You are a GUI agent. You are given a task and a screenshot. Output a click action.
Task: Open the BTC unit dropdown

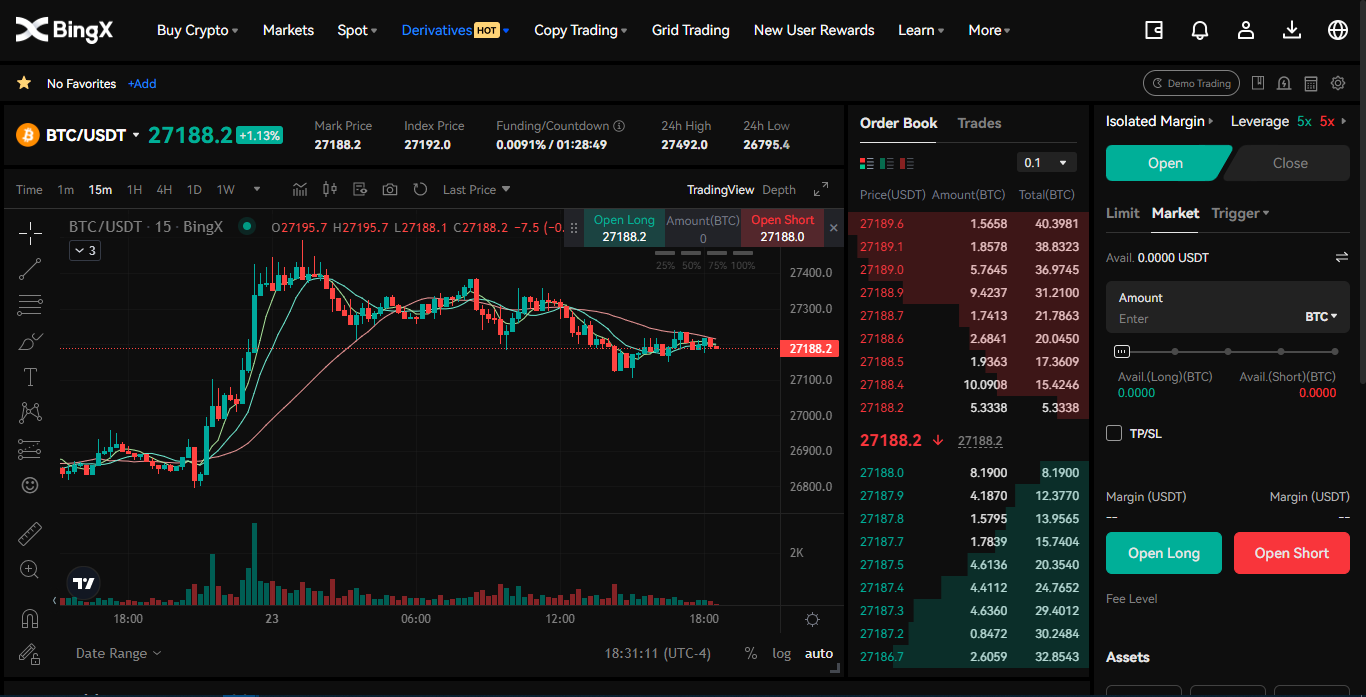[1321, 316]
